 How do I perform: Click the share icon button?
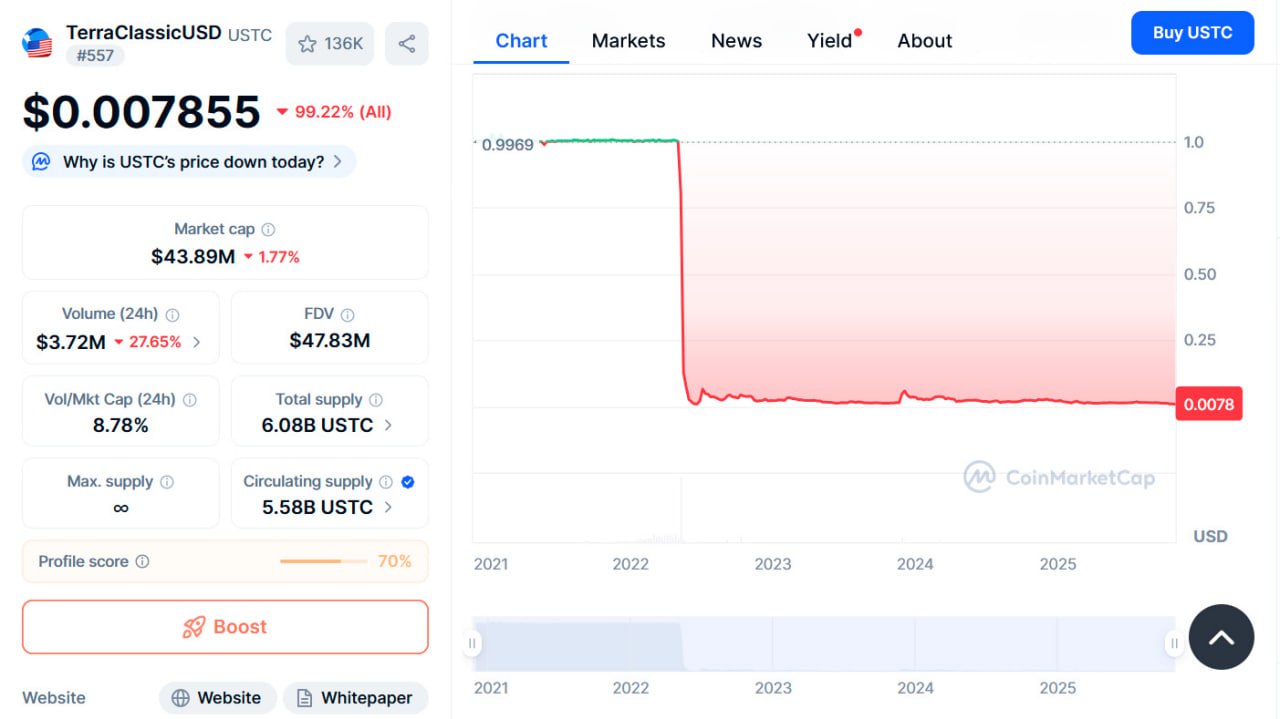(406, 44)
